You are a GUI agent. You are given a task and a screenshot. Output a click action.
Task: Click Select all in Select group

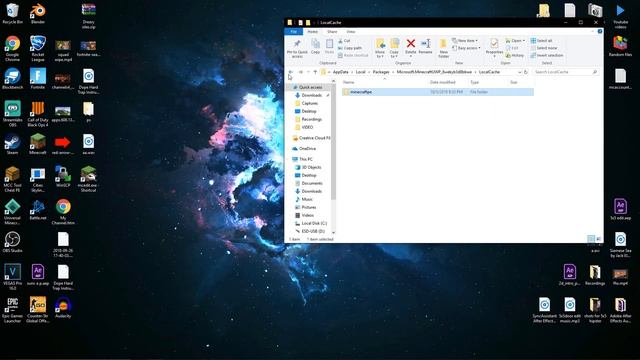(x=541, y=41)
